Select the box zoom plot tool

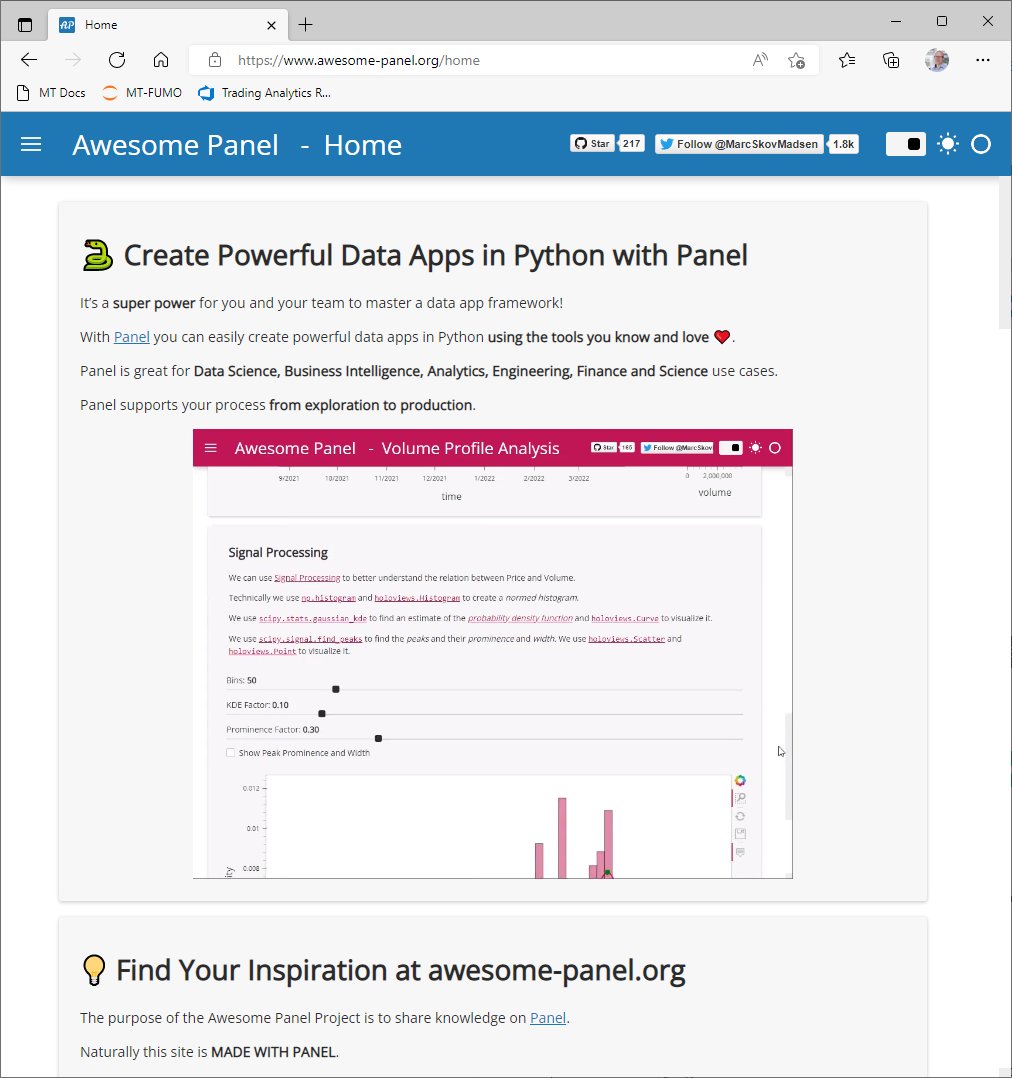coord(740,798)
